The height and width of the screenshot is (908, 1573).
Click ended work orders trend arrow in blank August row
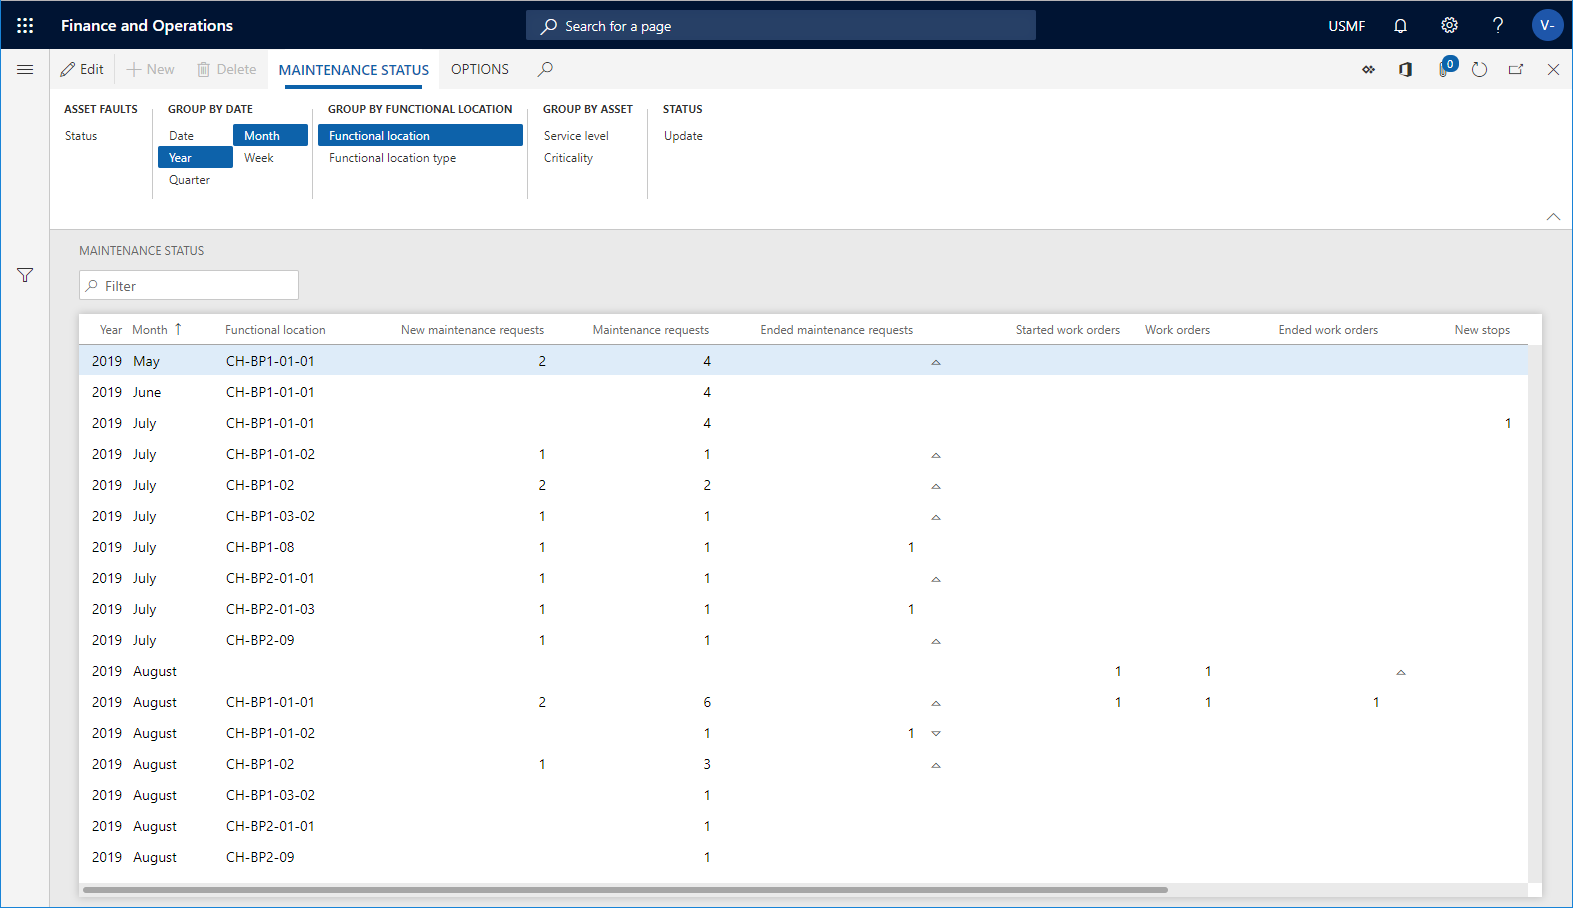pos(1401,672)
